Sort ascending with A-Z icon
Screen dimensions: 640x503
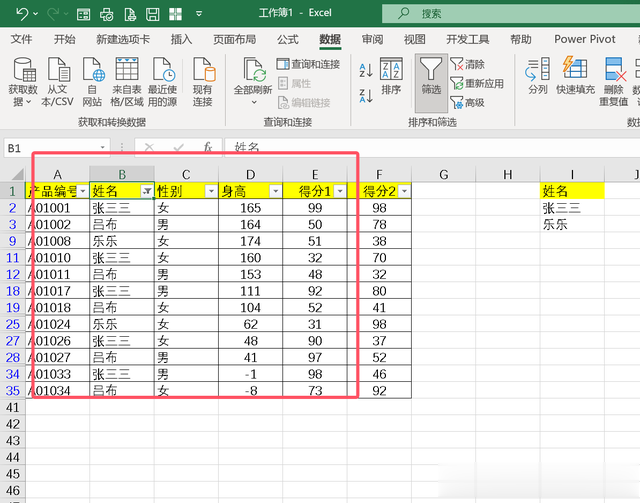pyautogui.click(x=366, y=70)
